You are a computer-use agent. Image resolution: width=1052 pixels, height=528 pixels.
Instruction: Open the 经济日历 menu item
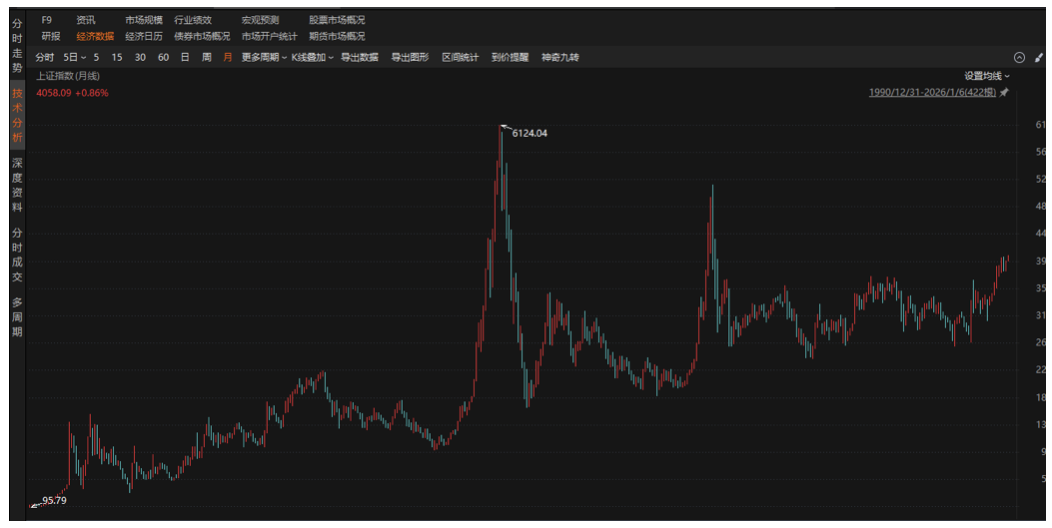tap(144, 36)
